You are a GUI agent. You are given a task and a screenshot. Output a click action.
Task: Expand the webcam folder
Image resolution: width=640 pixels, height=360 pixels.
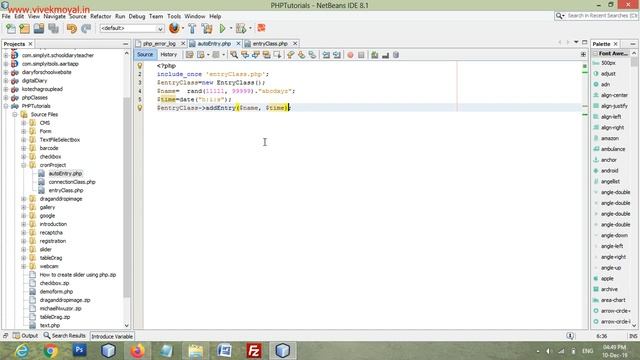click(24, 267)
